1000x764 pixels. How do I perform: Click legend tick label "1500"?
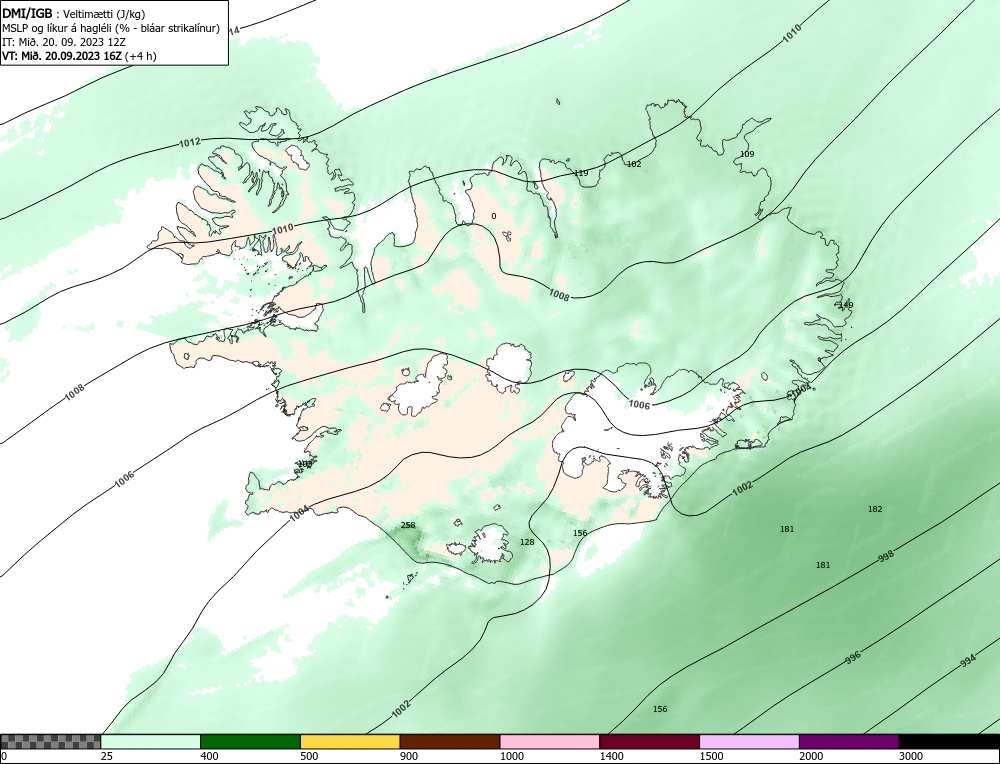pyautogui.click(x=710, y=756)
